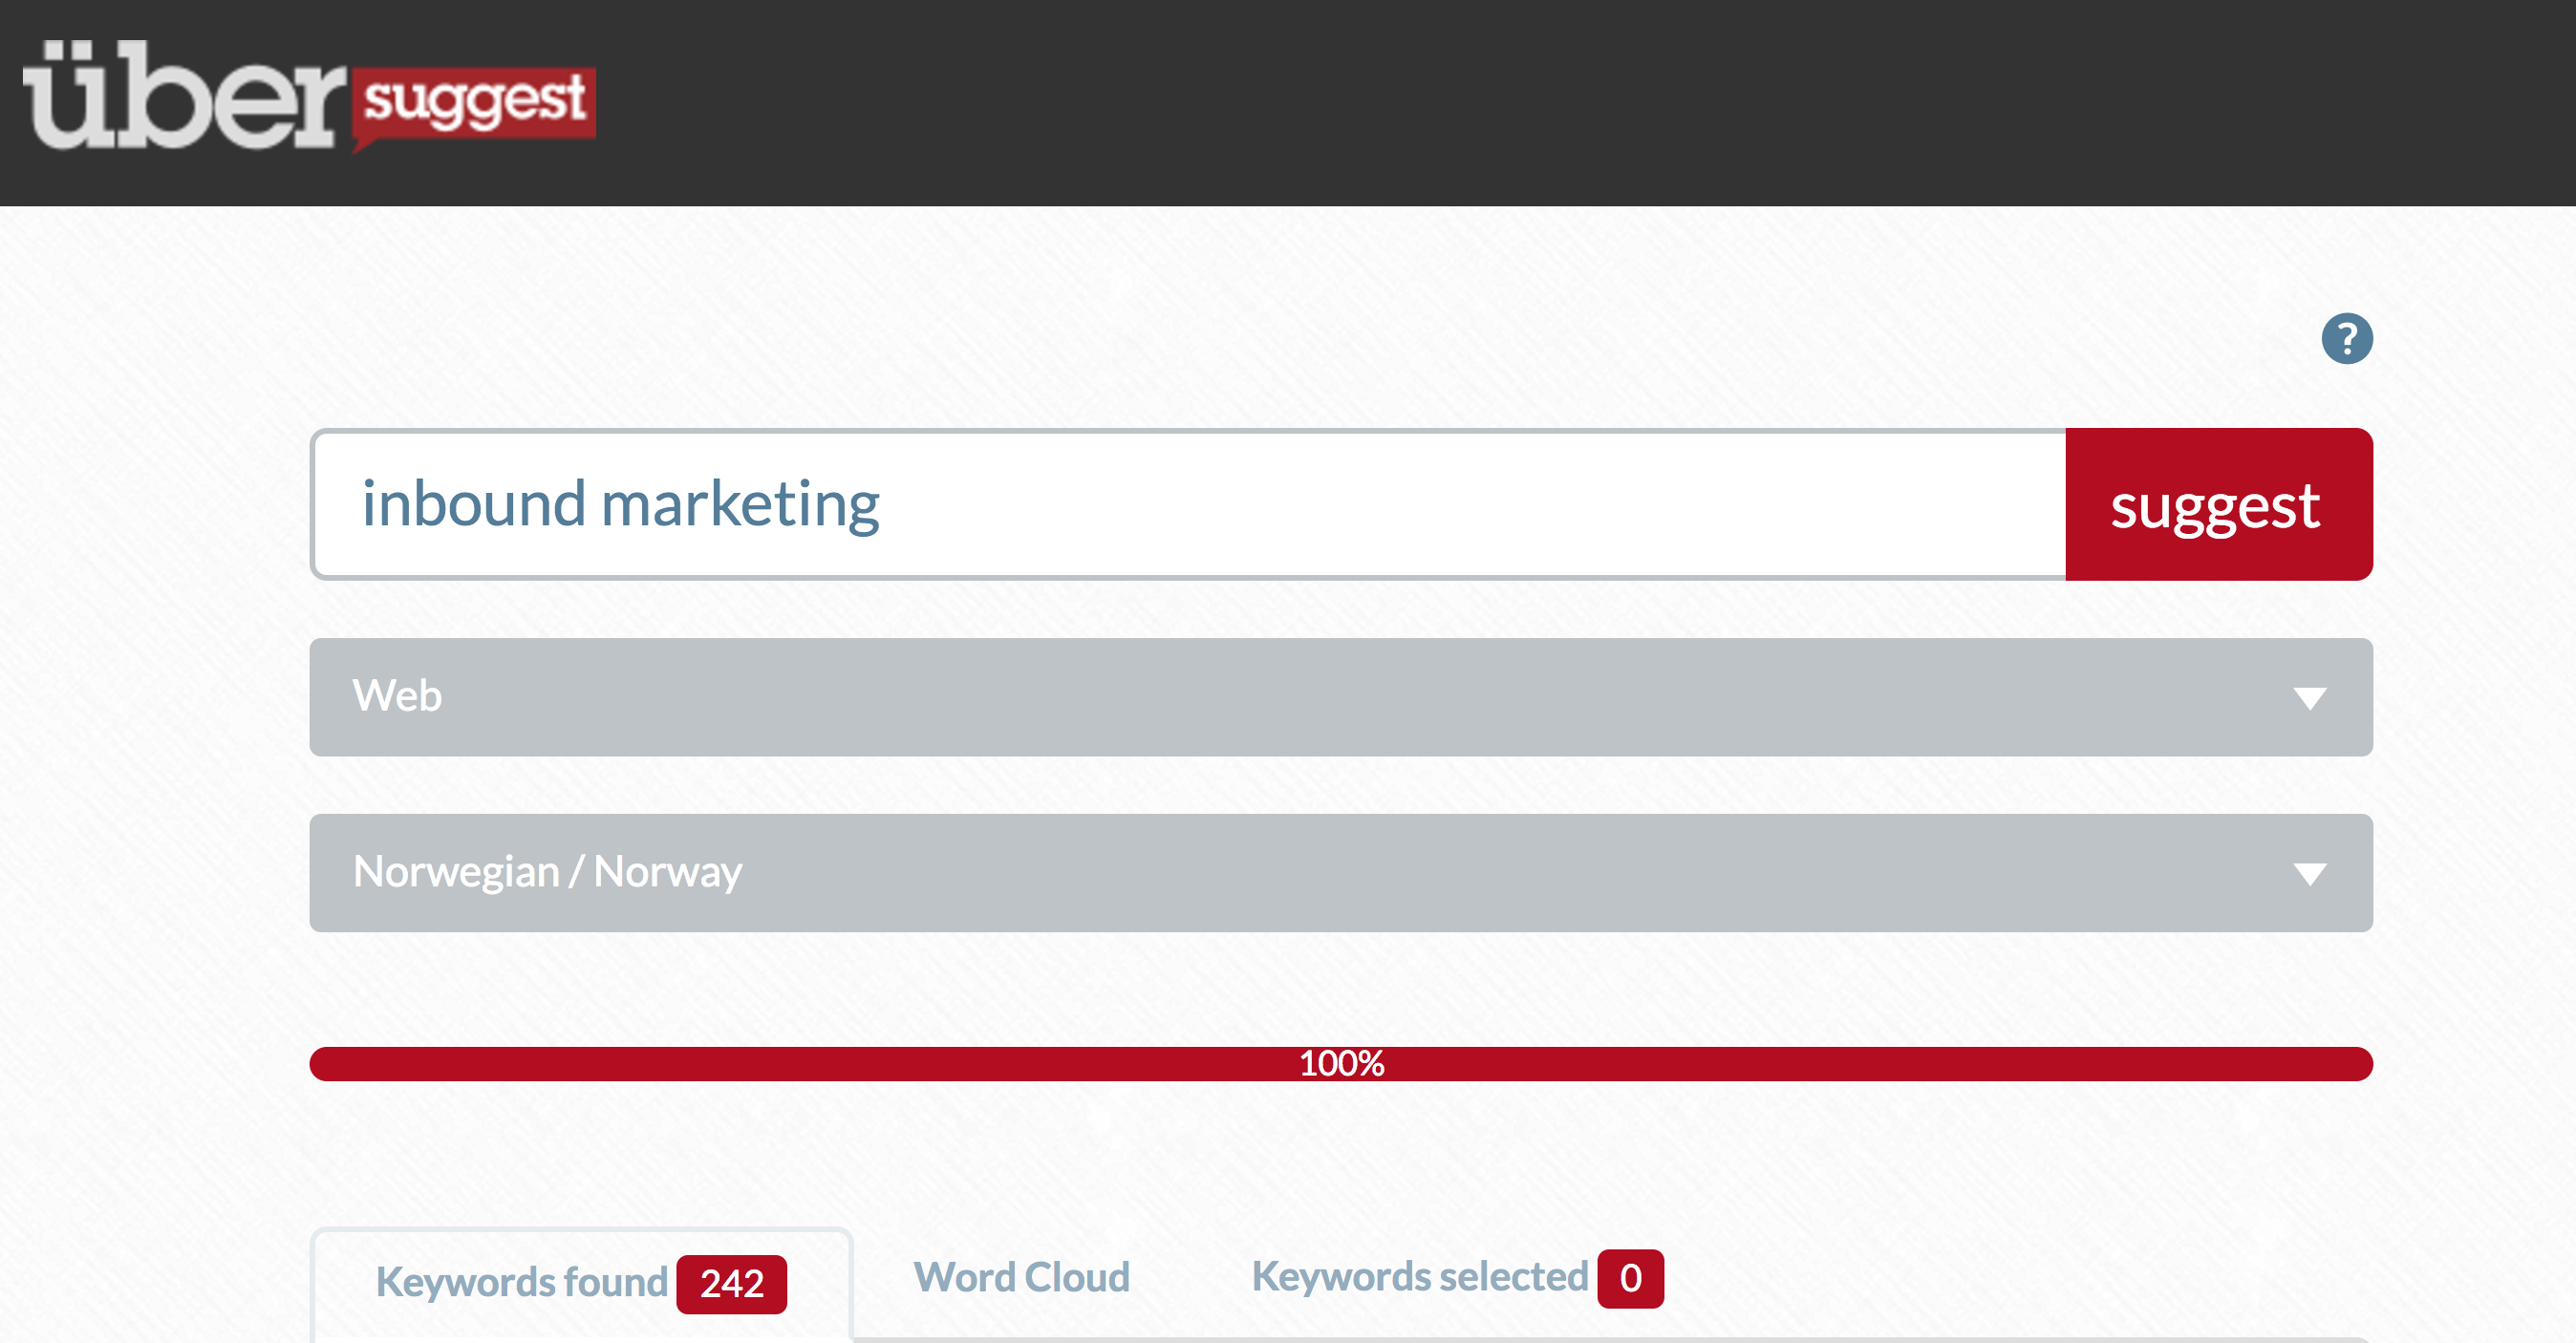
Task: Open the Keywords selected tab
Action: coord(1419,1277)
